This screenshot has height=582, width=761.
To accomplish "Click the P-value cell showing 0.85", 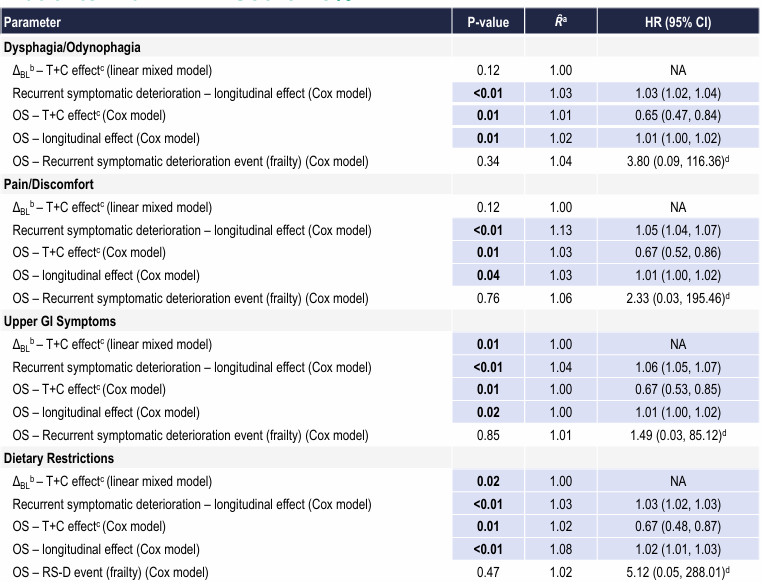I will pos(489,436).
